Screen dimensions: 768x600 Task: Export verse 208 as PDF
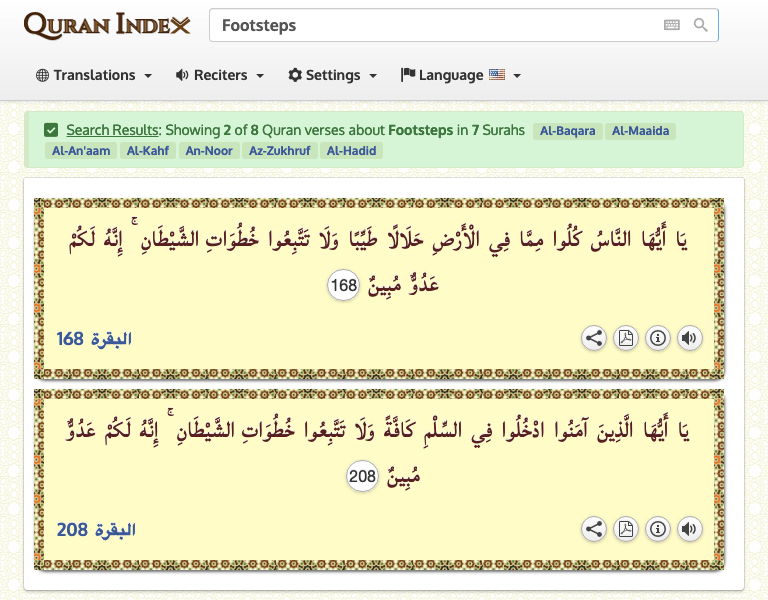[x=625, y=529]
